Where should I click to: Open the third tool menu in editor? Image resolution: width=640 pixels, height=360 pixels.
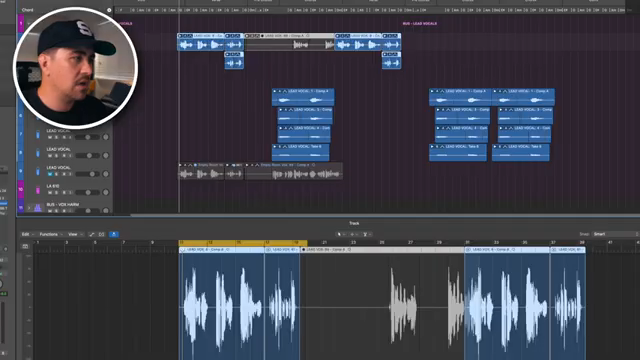pos(367,234)
